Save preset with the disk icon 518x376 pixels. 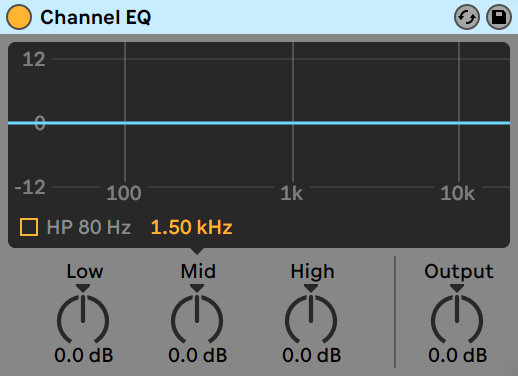[x=499, y=17]
